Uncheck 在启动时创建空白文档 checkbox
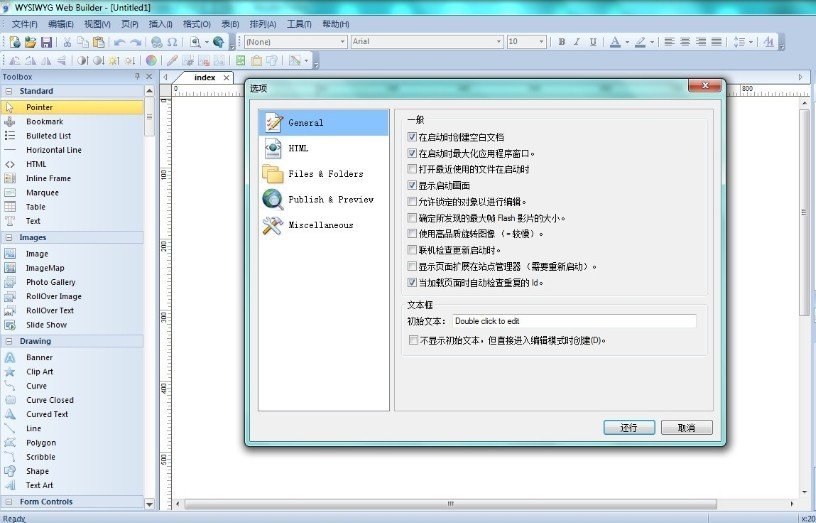 pos(412,137)
